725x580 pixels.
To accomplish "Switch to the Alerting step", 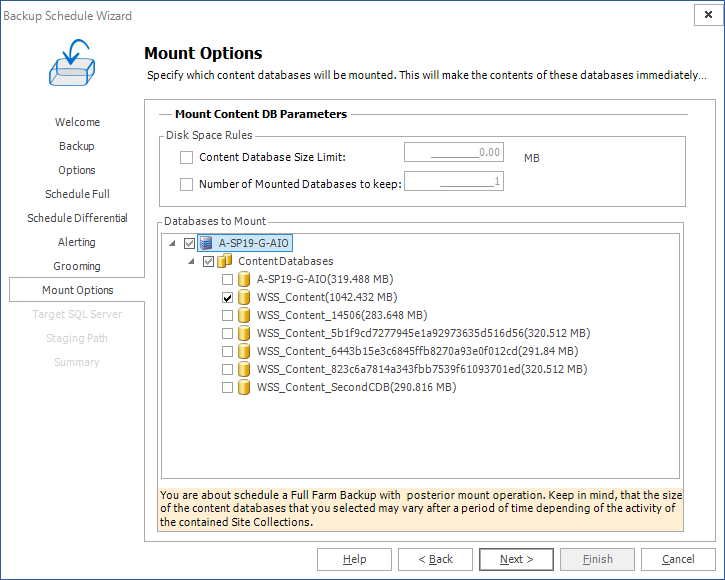I will [77, 242].
